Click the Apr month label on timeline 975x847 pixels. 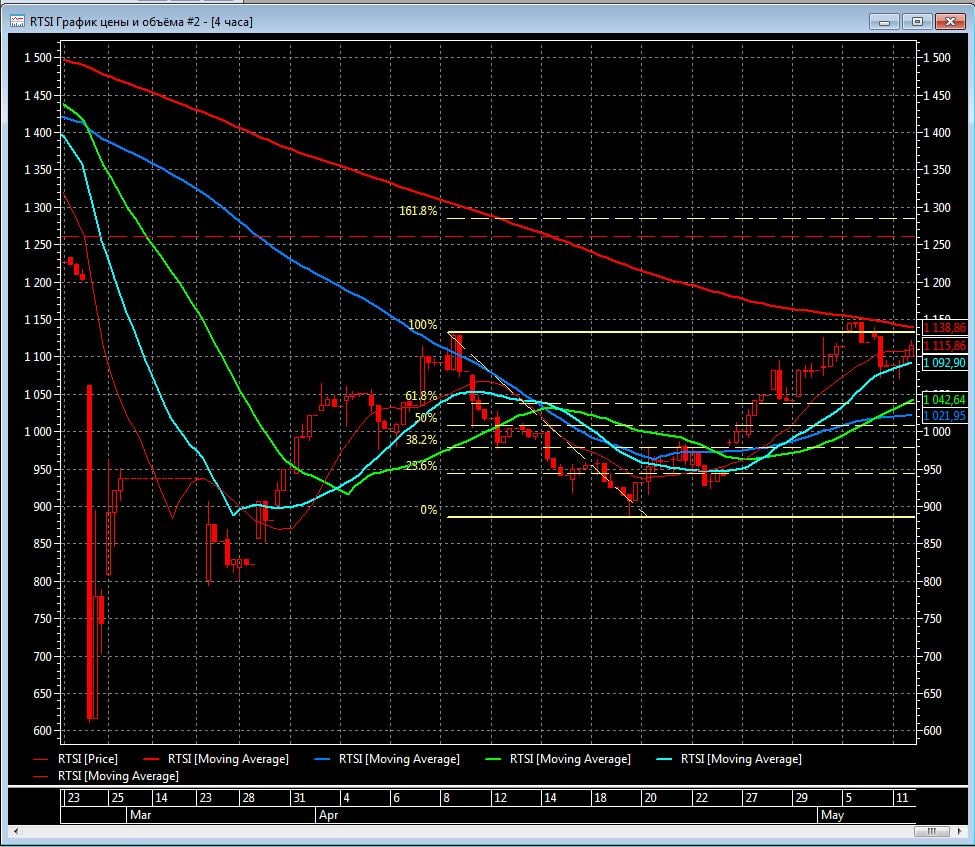click(x=329, y=815)
